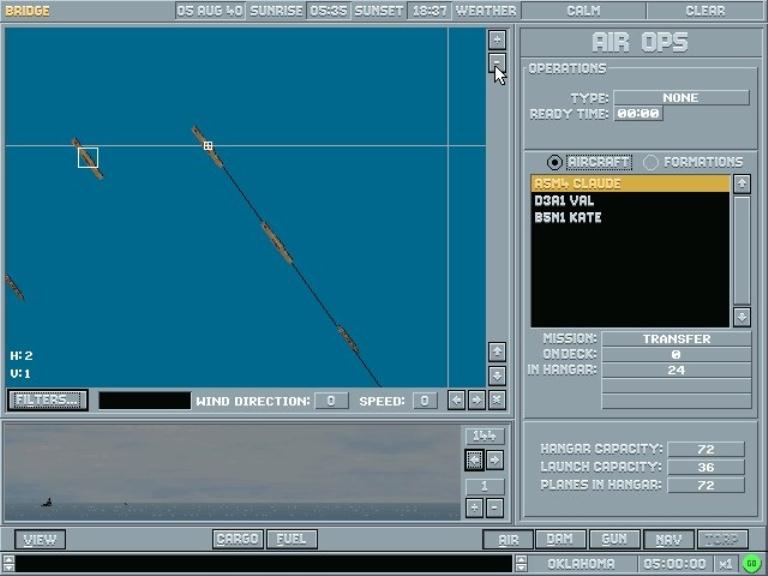
Task: Switch to the GUN station tab
Action: (614, 540)
